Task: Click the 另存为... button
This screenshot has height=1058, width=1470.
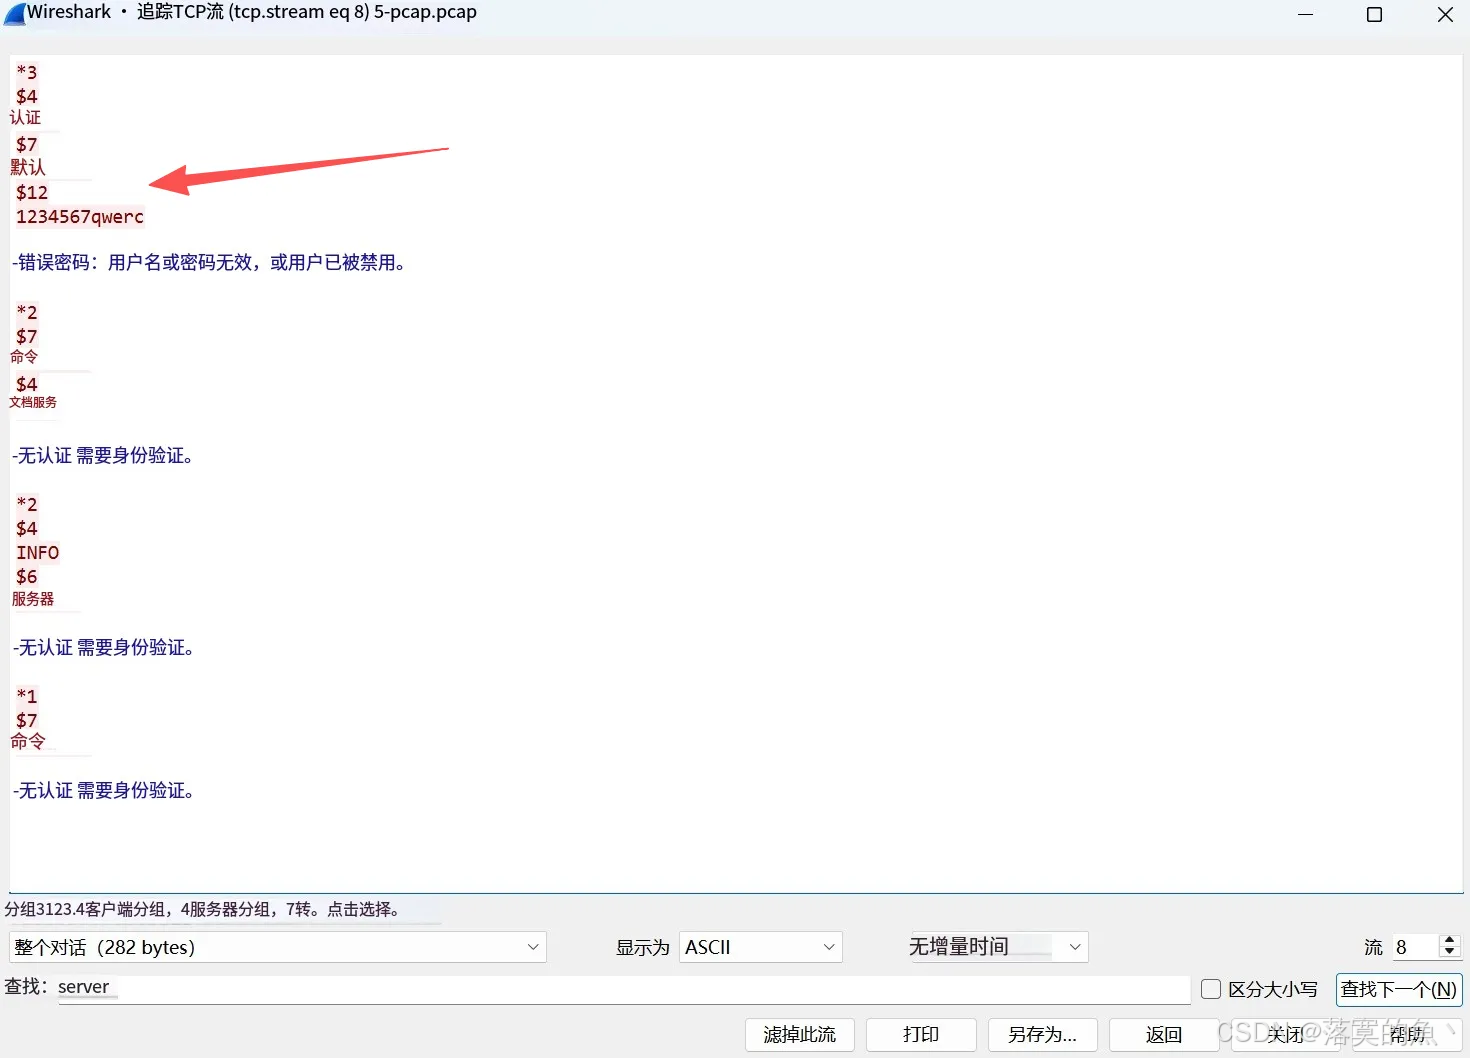Action: [1042, 1035]
